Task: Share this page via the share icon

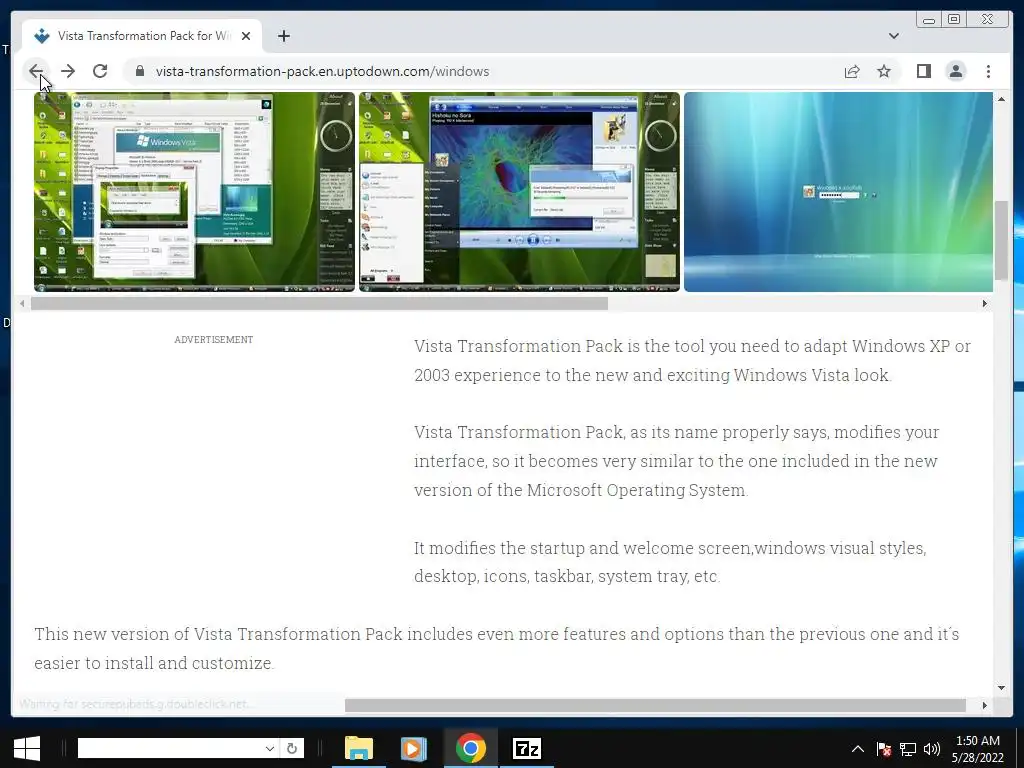Action: point(852,71)
